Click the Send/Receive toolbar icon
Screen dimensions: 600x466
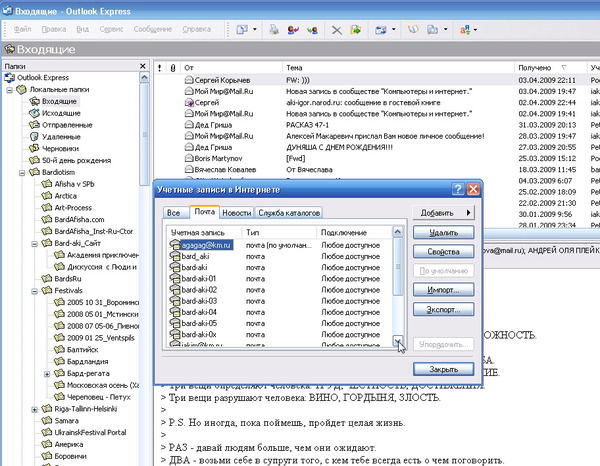coord(381,29)
